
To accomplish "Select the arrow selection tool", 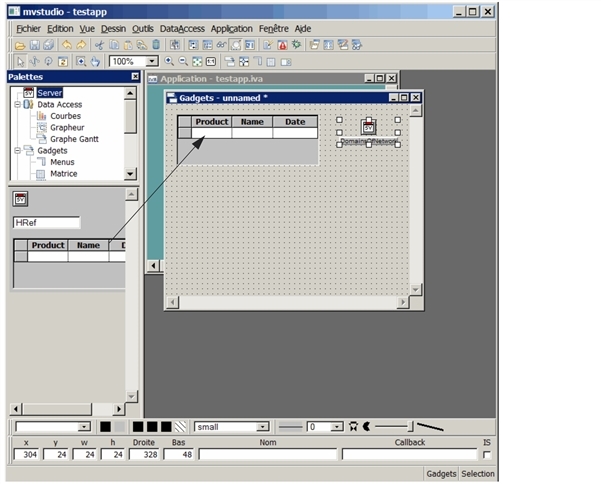I will pos(20,62).
